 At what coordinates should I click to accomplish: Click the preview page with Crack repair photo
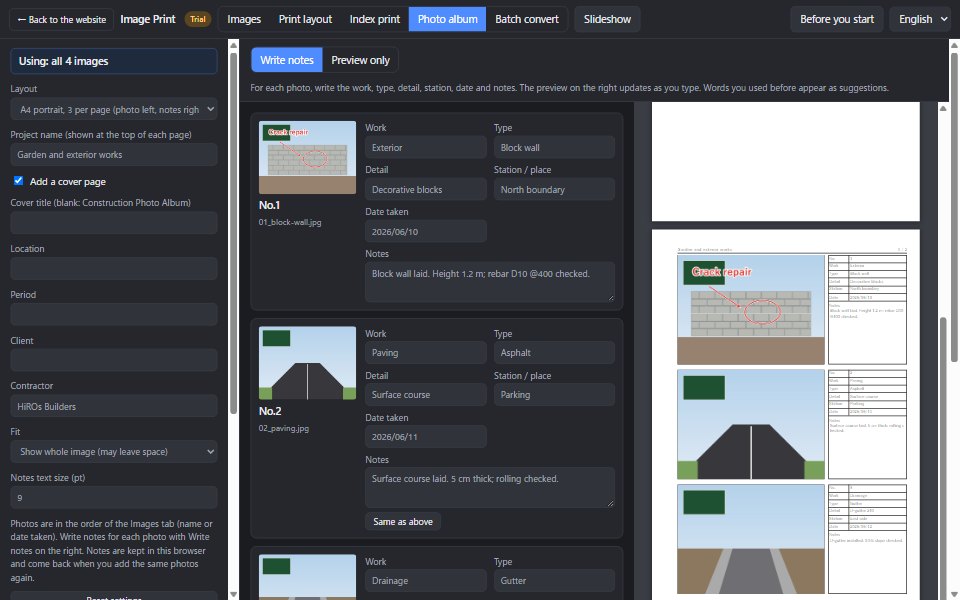[x=786, y=415]
